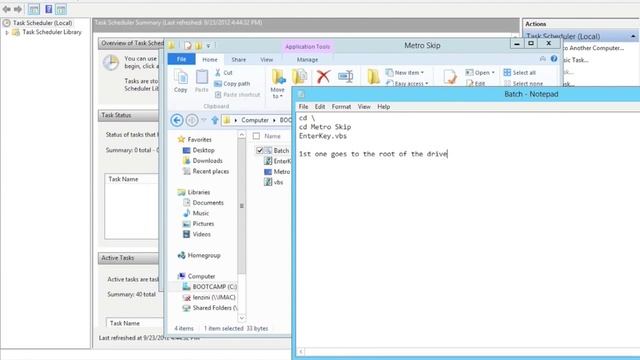Viewport: 640px width, 360px height.
Task: Open Notepad View menu
Action: tap(364, 107)
